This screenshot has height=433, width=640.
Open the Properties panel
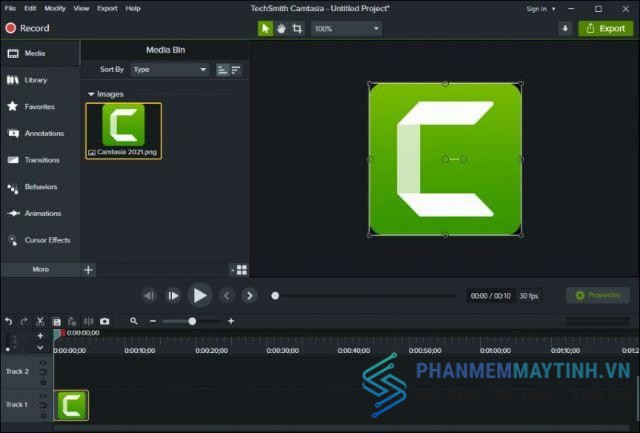598,295
